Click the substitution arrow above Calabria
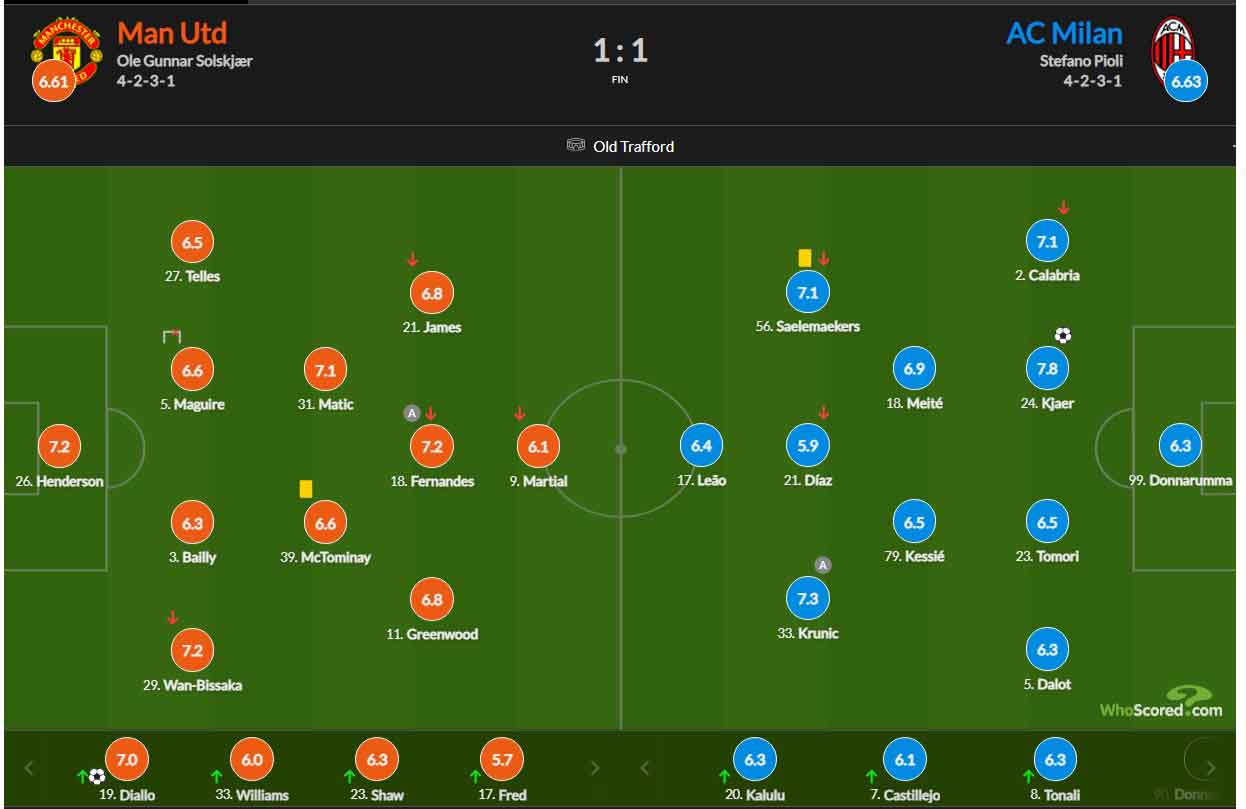1246x809 pixels. click(1064, 208)
